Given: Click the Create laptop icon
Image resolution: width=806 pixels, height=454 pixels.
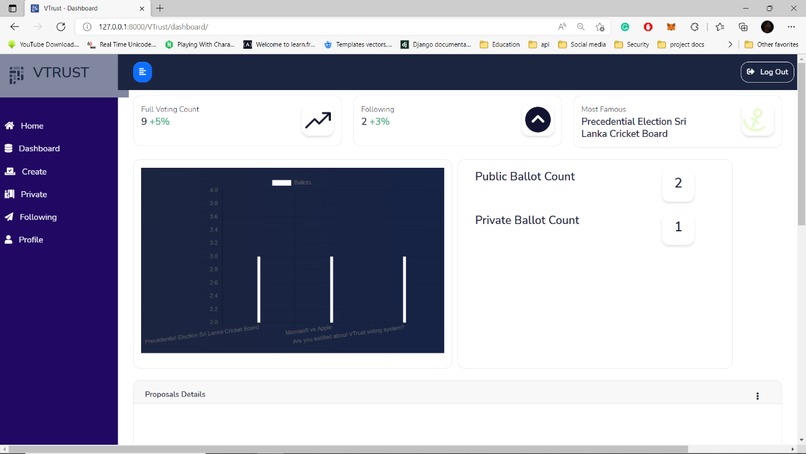Looking at the screenshot, I should (x=10, y=171).
